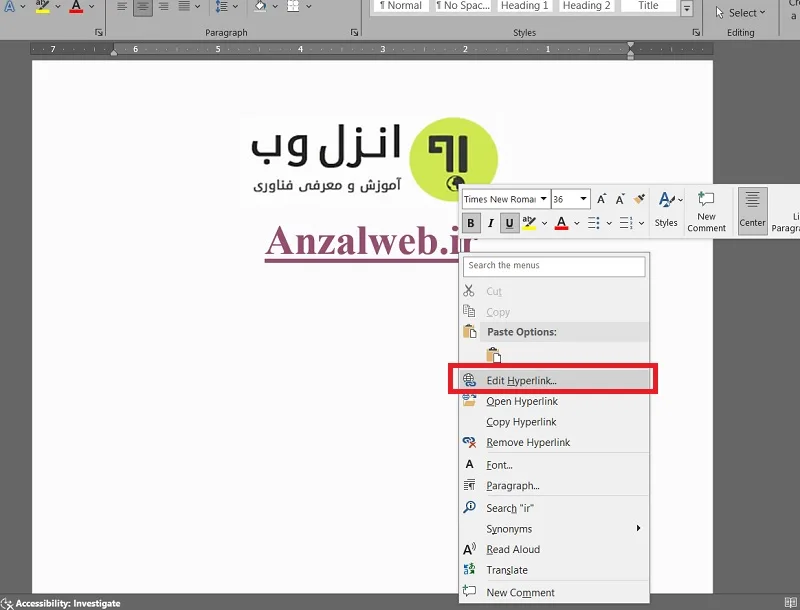Viewport: 800px width, 610px height.
Task: Click the Search the menus field
Action: click(554, 266)
